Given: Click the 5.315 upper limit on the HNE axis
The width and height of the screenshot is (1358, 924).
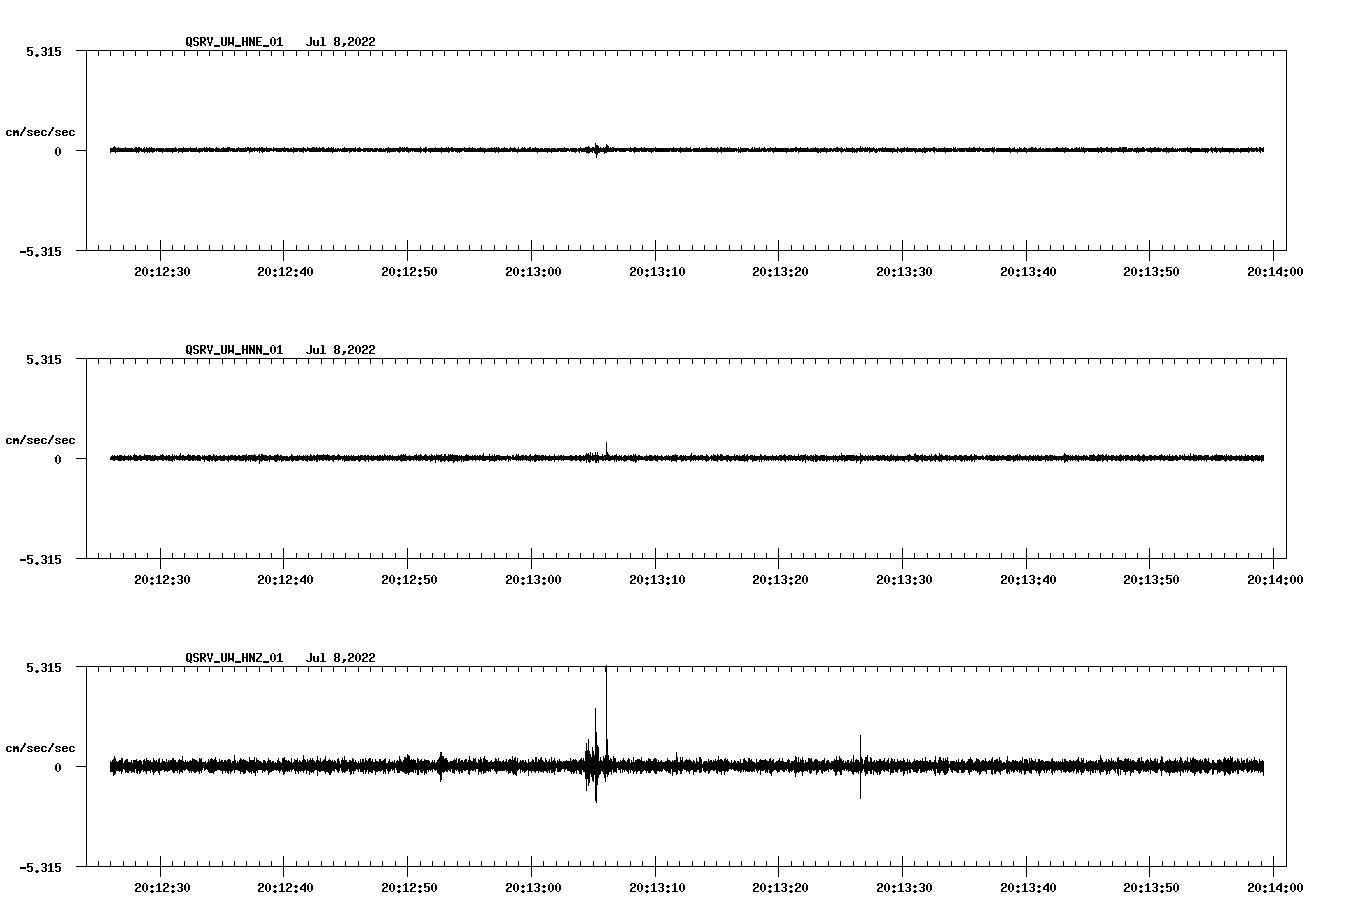Looking at the screenshot, I should click(43, 52).
